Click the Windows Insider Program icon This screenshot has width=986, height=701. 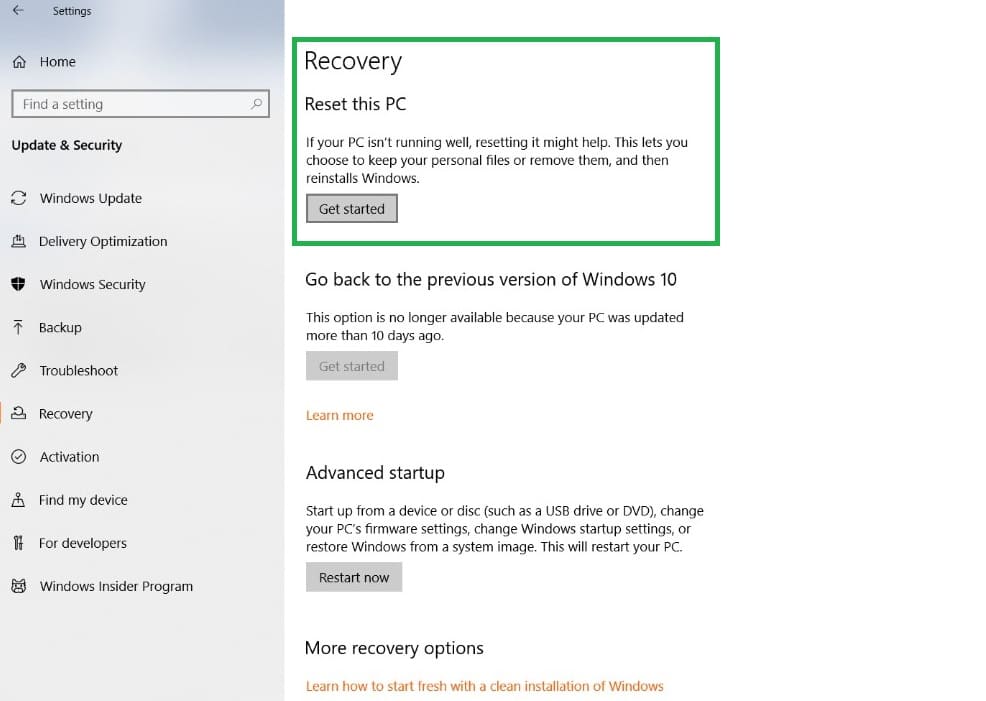[x=19, y=586]
